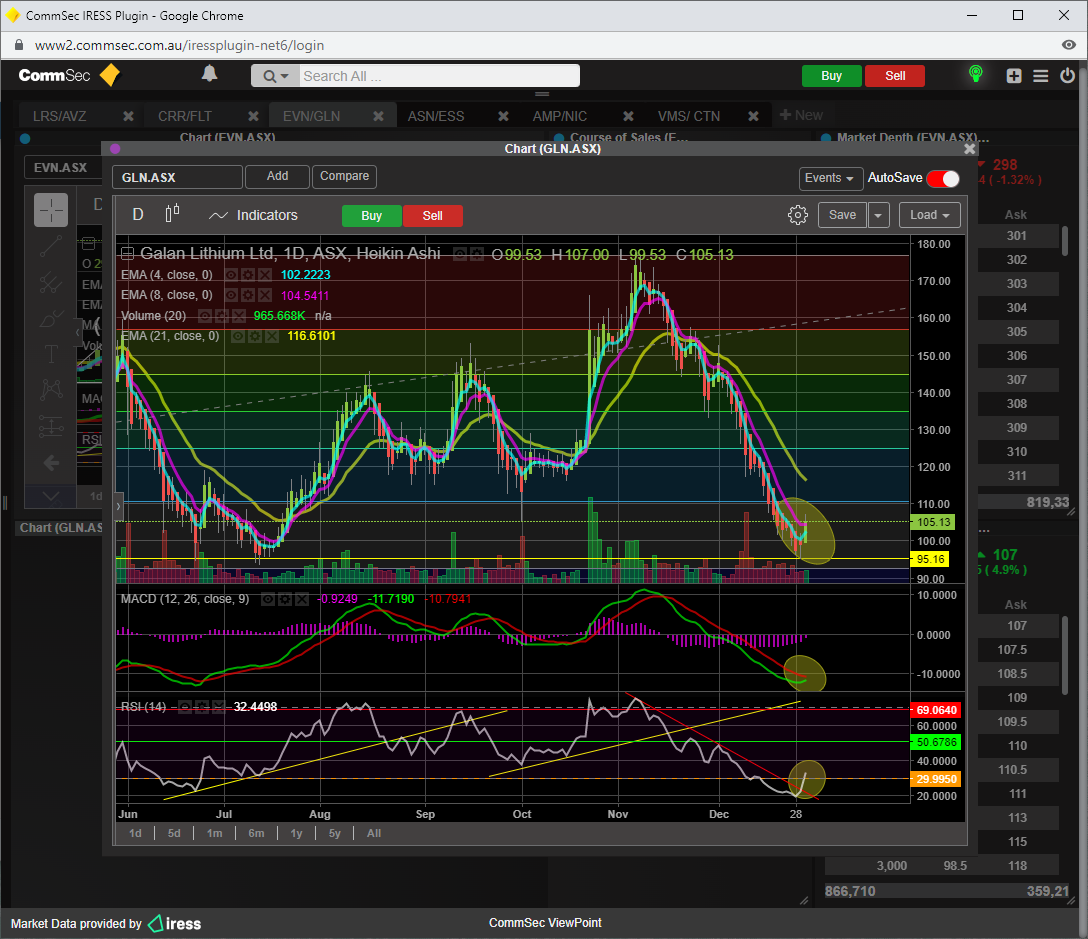This screenshot has width=1088, height=939.
Task: Click the Search All input box
Action: [x=439, y=76]
